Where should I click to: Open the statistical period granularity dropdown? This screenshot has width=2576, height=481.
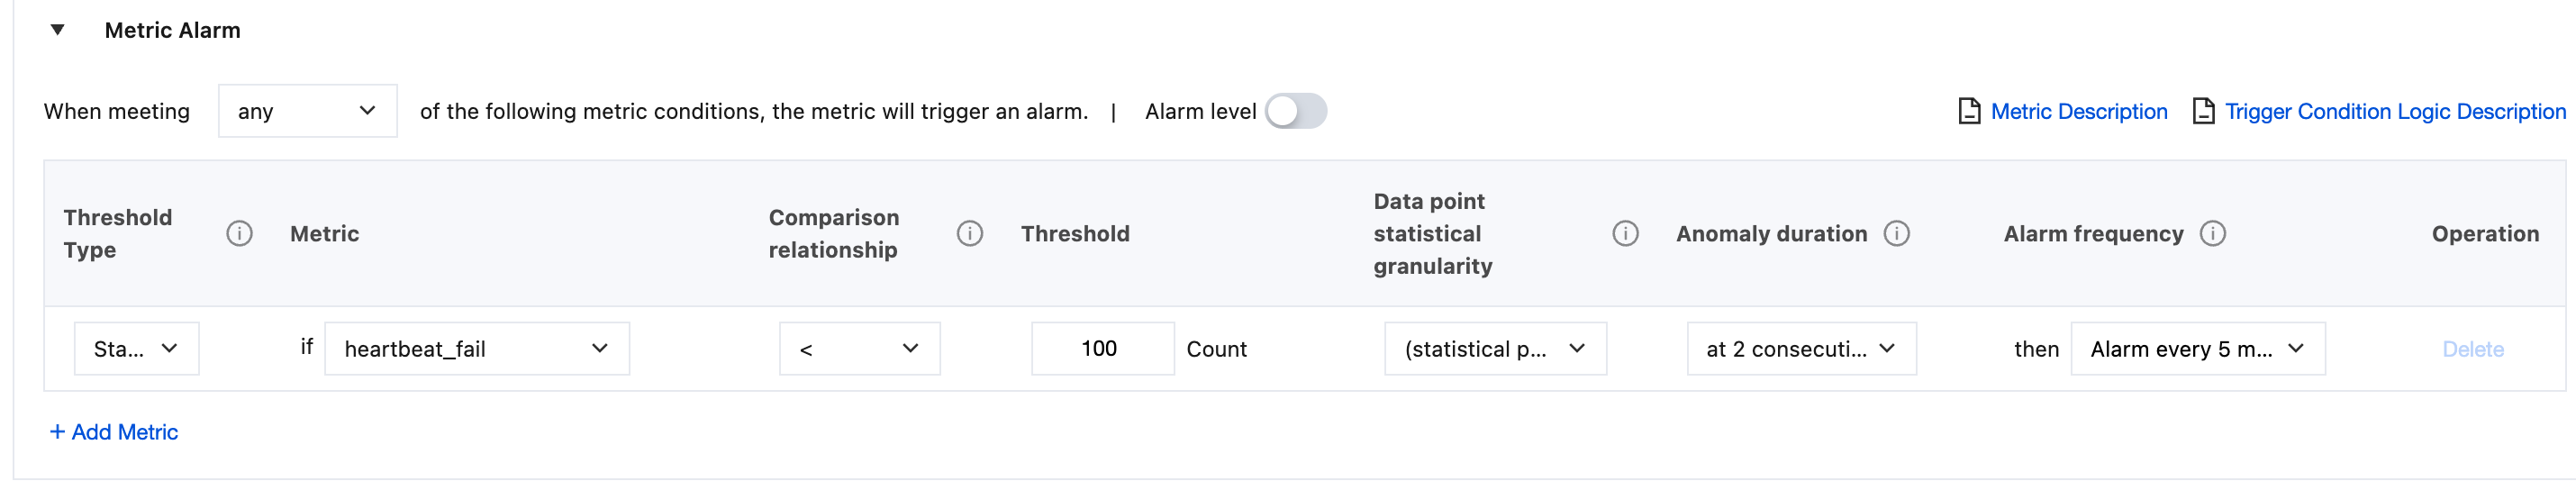pos(1495,348)
